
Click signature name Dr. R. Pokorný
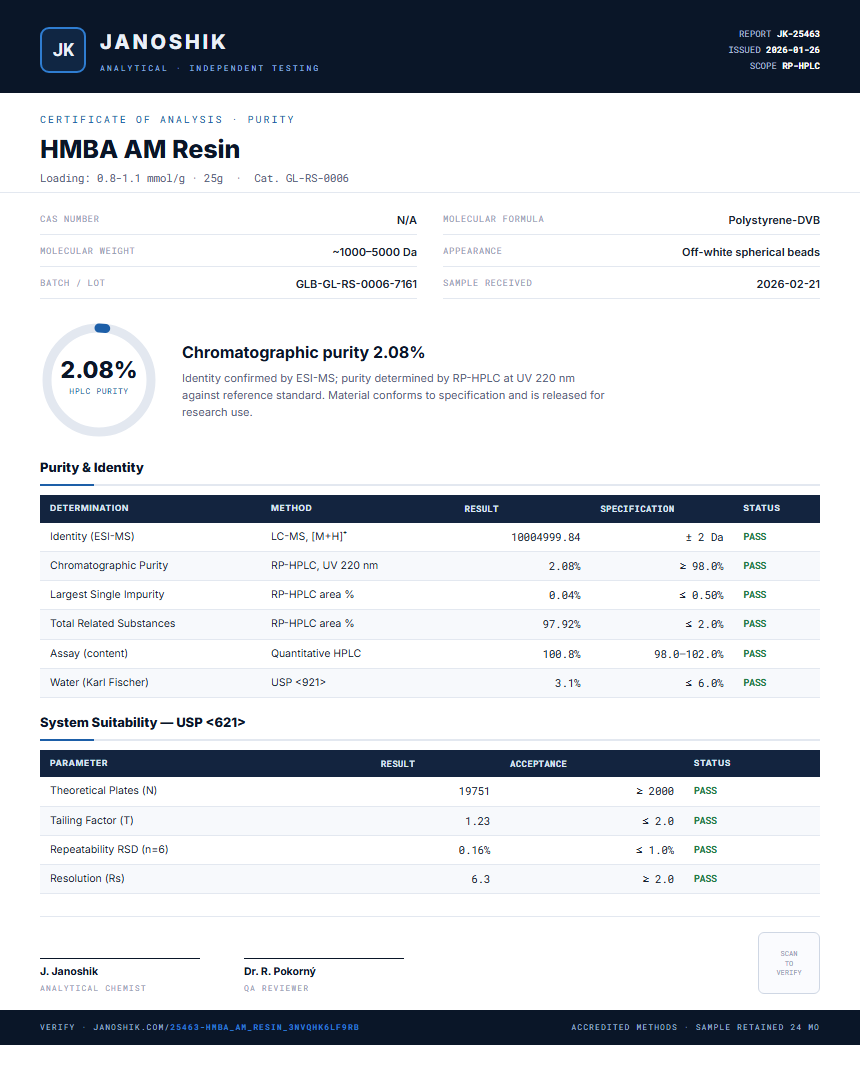[x=279, y=971]
